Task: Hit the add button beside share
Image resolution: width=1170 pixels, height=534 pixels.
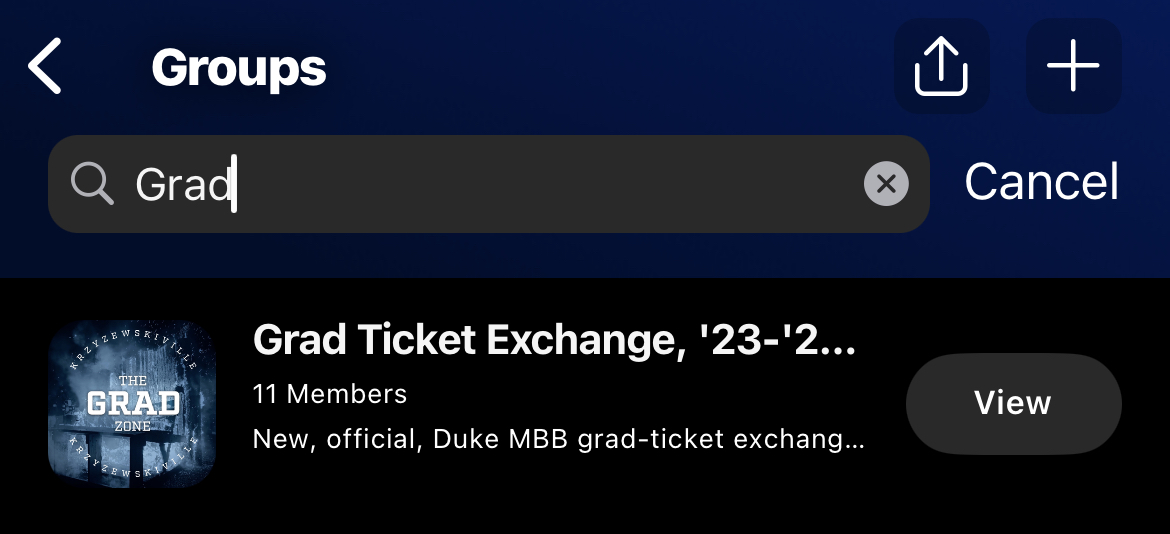Action: click(x=1073, y=66)
